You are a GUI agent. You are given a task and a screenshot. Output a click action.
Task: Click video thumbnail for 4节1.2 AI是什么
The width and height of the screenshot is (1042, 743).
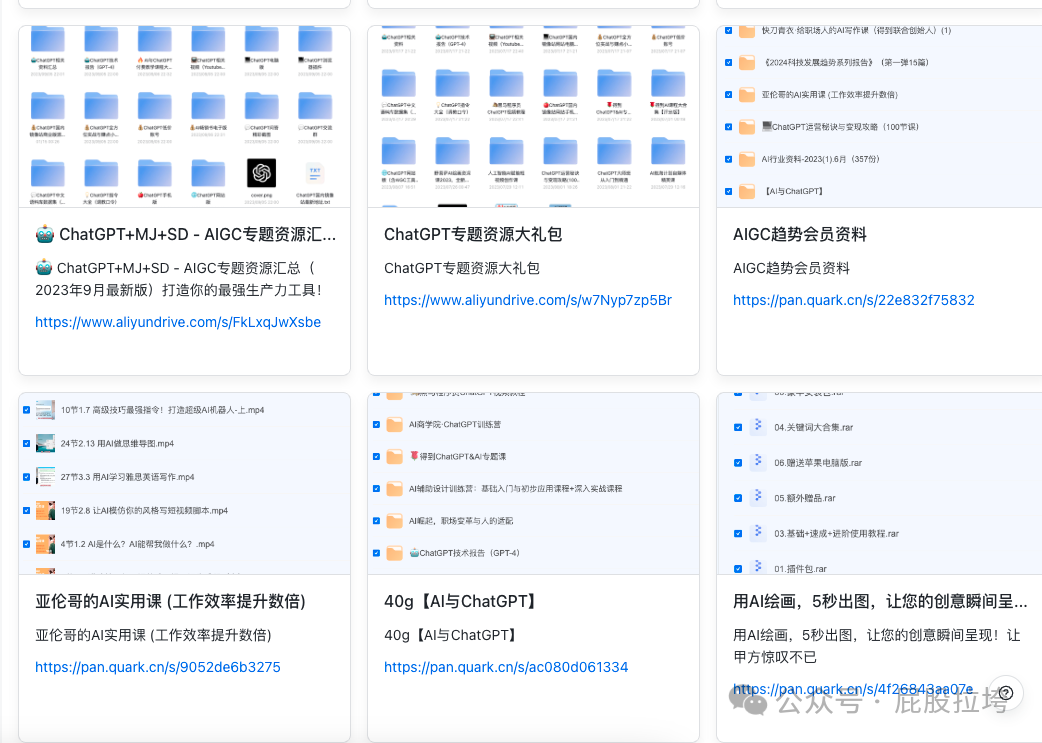click(45, 544)
